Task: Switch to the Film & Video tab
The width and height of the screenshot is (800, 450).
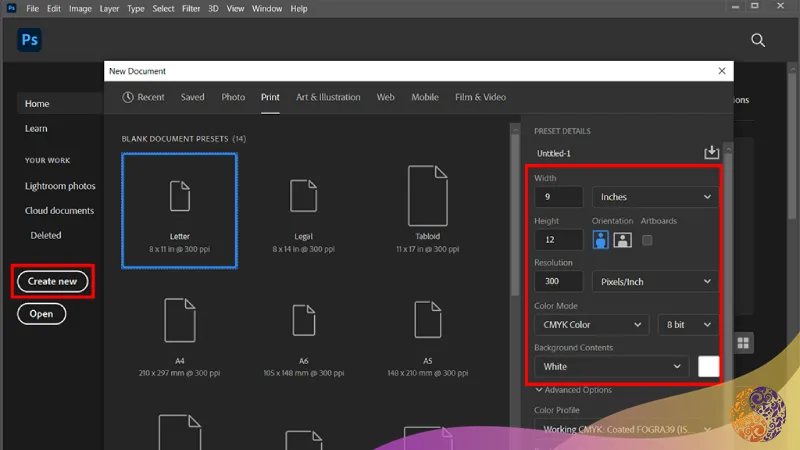Action: pyautogui.click(x=481, y=97)
